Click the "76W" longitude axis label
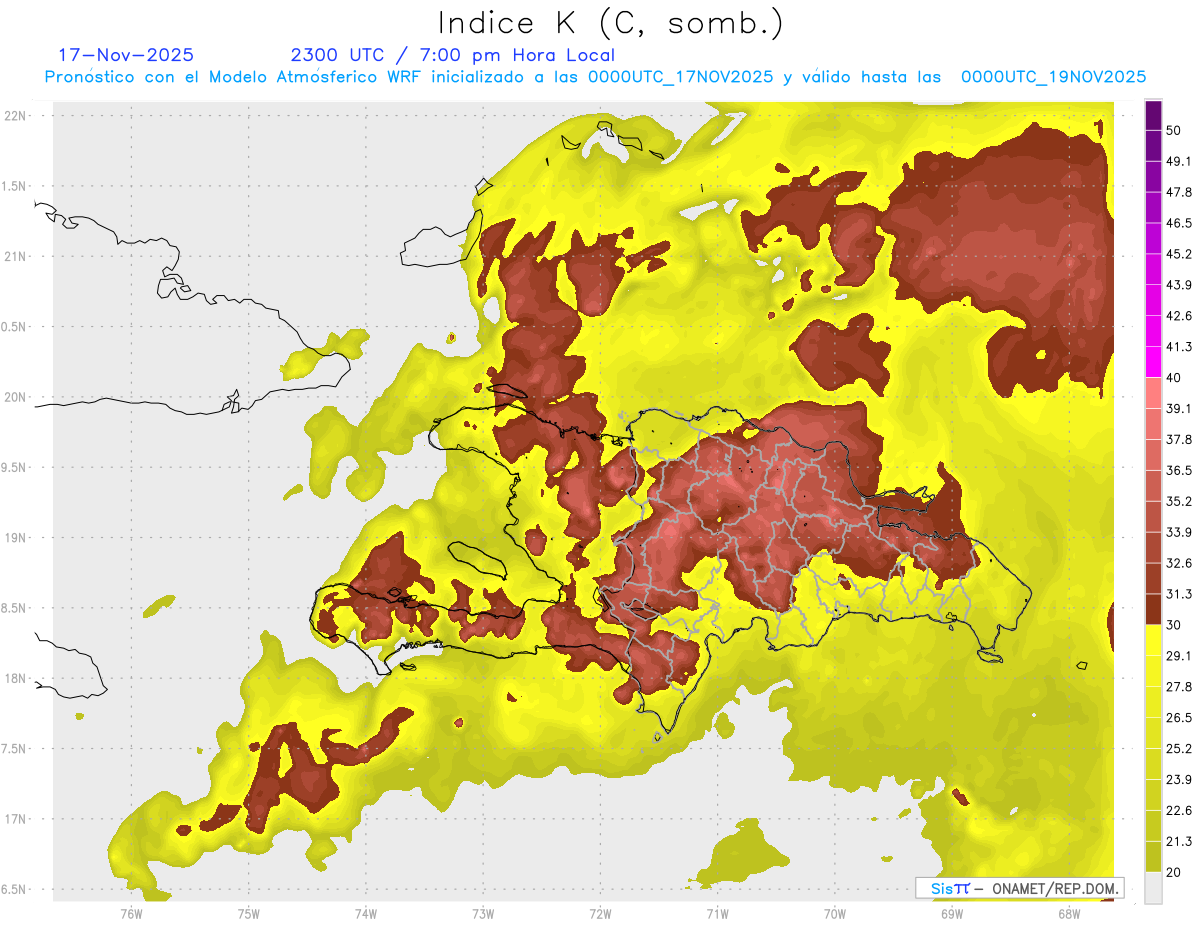1200x927 pixels. coord(131,914)
